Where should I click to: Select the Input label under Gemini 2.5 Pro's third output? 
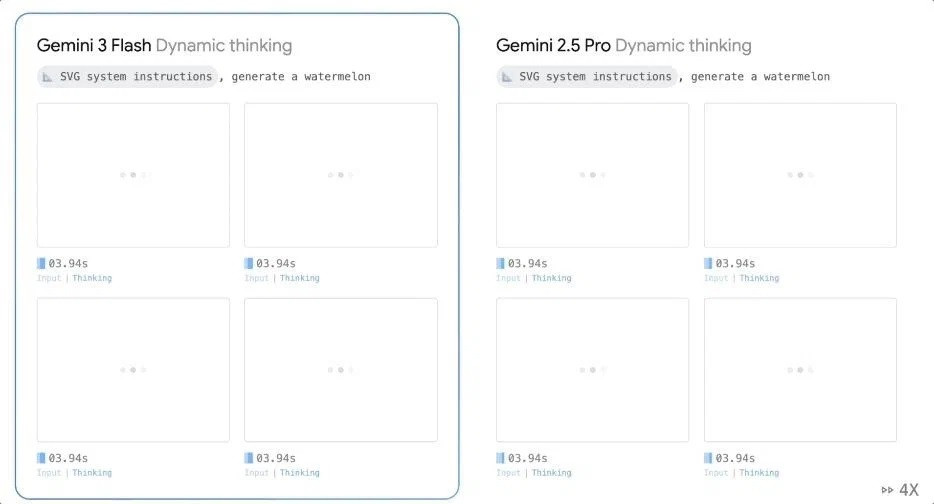tap(508, 473)
